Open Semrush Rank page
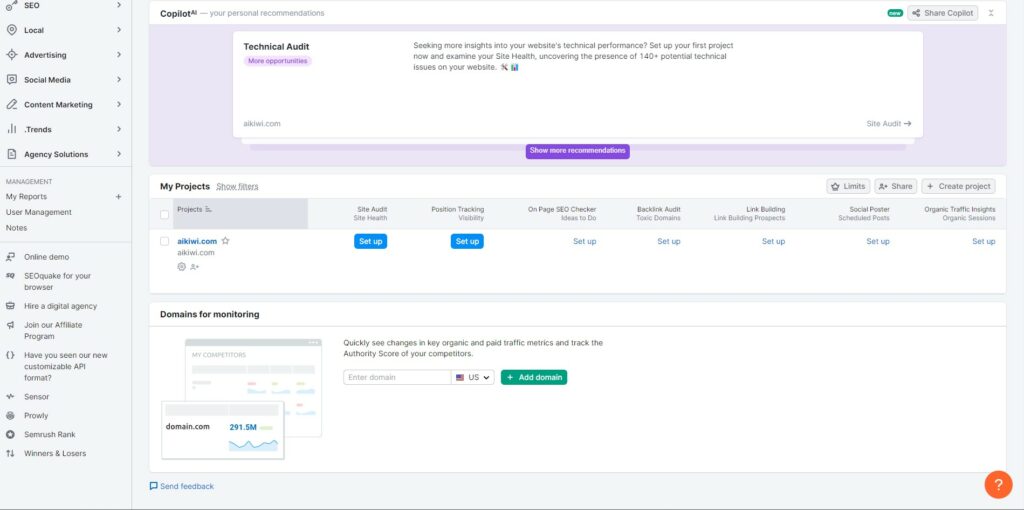1024x510 pixels. click(x=50, y=434)
